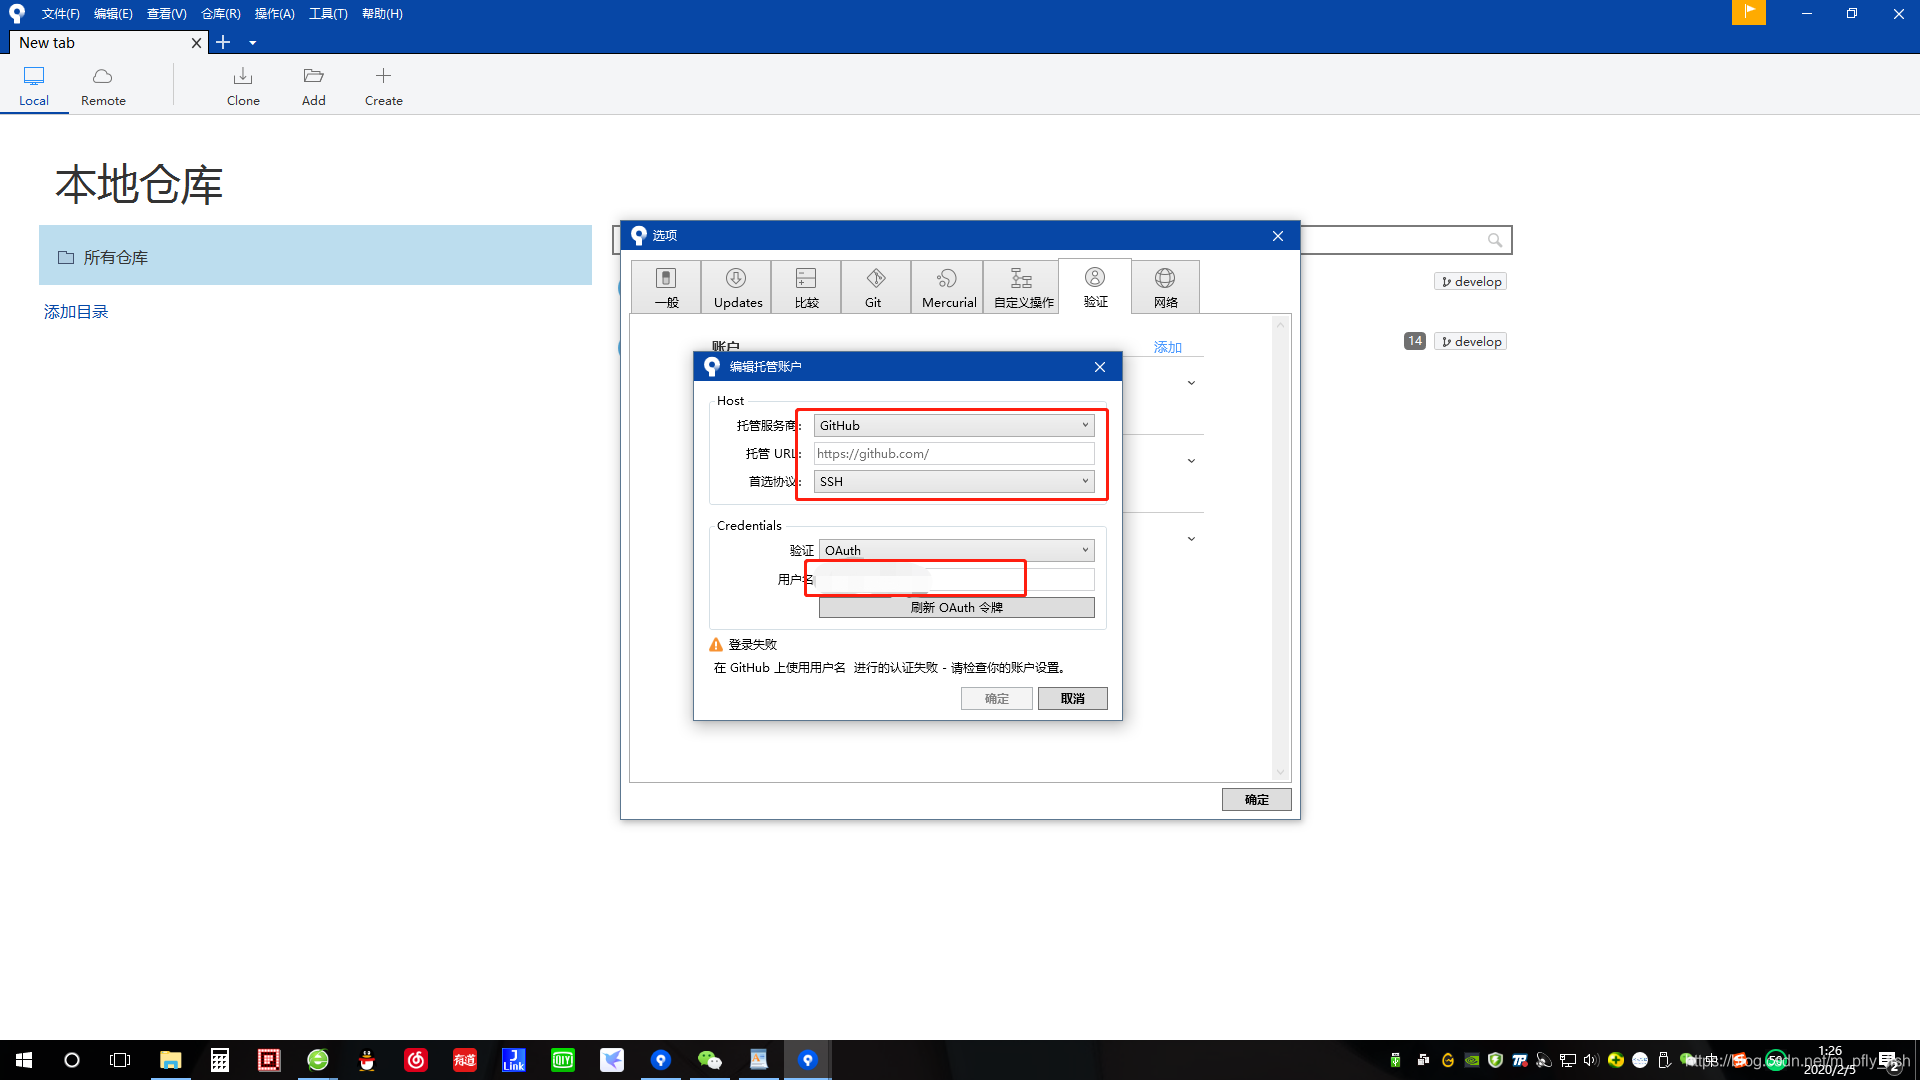This screenshot has width=1920, height=1080.
Task: Click the 自定义操作 (Custom Actions) icon
Action: (1023, 286)
